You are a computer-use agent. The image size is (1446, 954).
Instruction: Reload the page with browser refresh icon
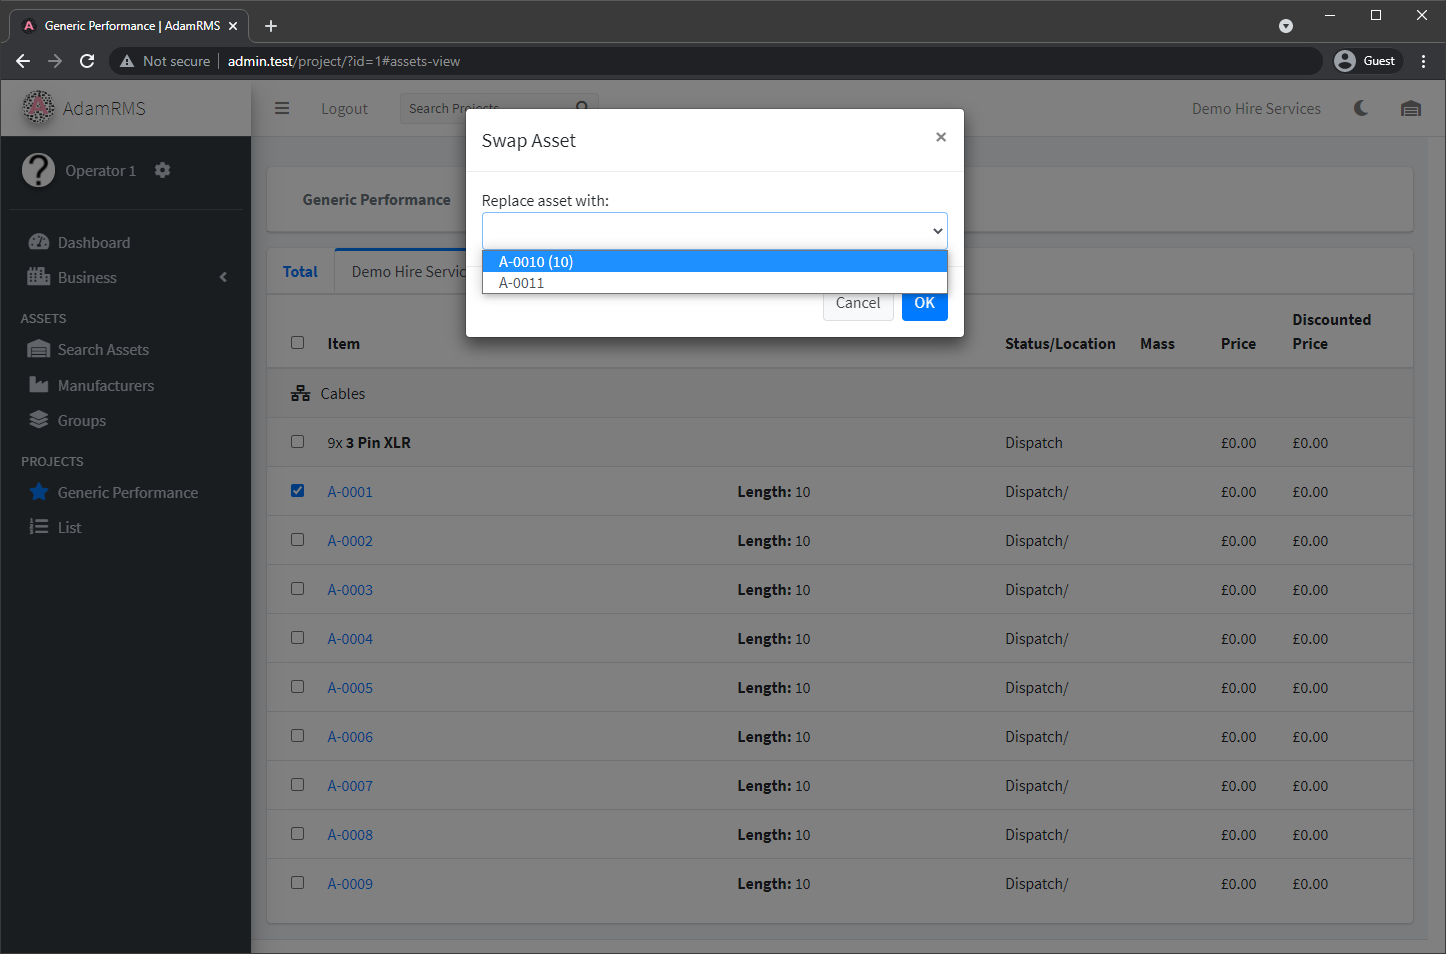pyautogui.click(x=87, y=61)
